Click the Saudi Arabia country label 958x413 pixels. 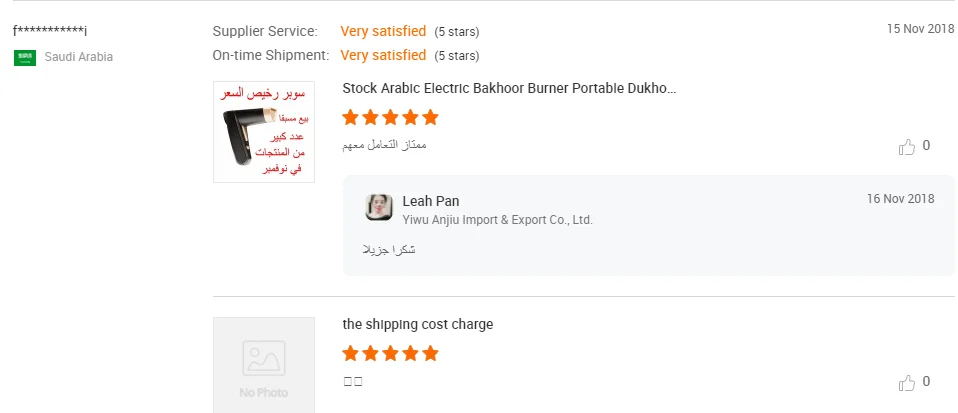[78, 57]
